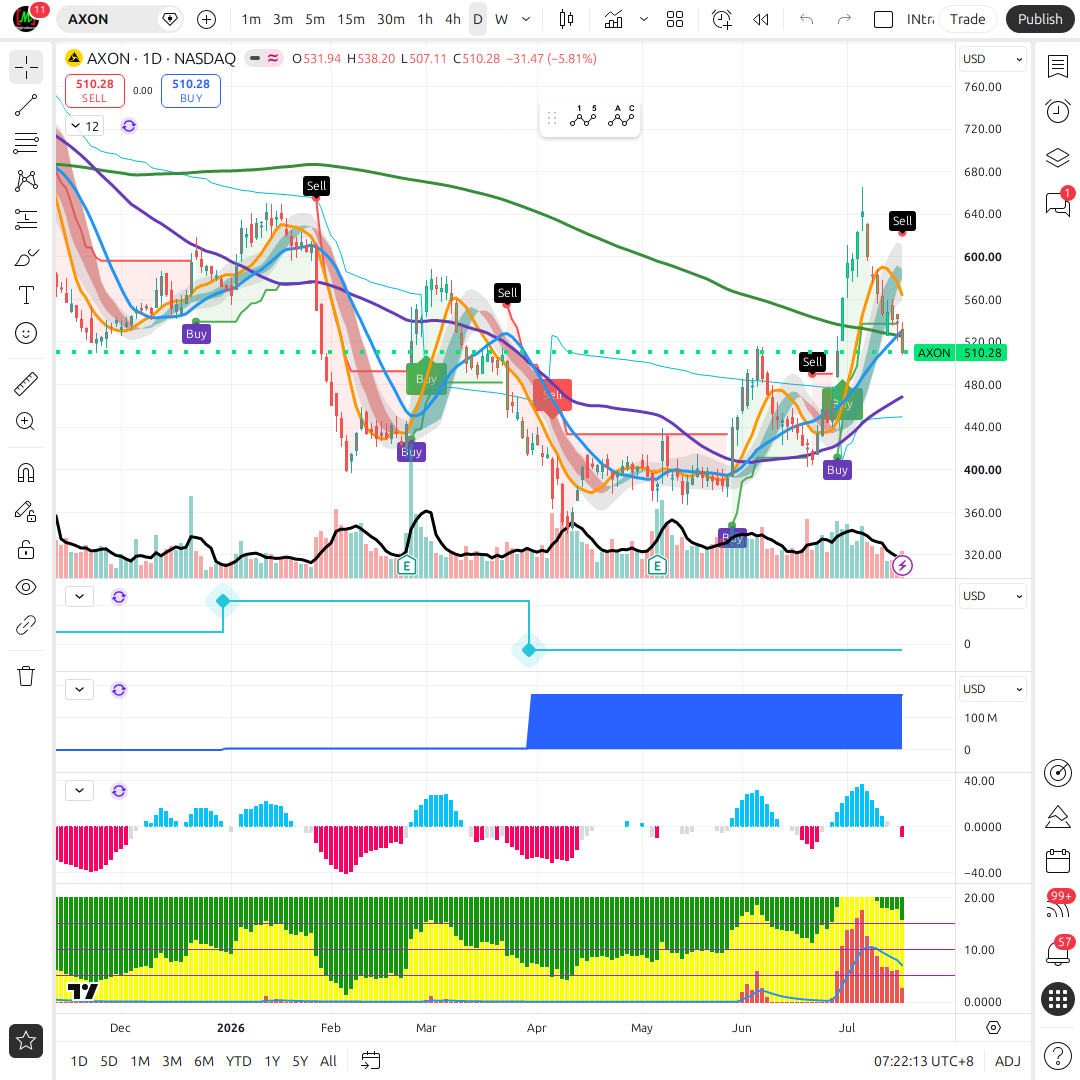Select the 1m timeframe
Screen dimensions: 1080x1080
pos(251,19)
